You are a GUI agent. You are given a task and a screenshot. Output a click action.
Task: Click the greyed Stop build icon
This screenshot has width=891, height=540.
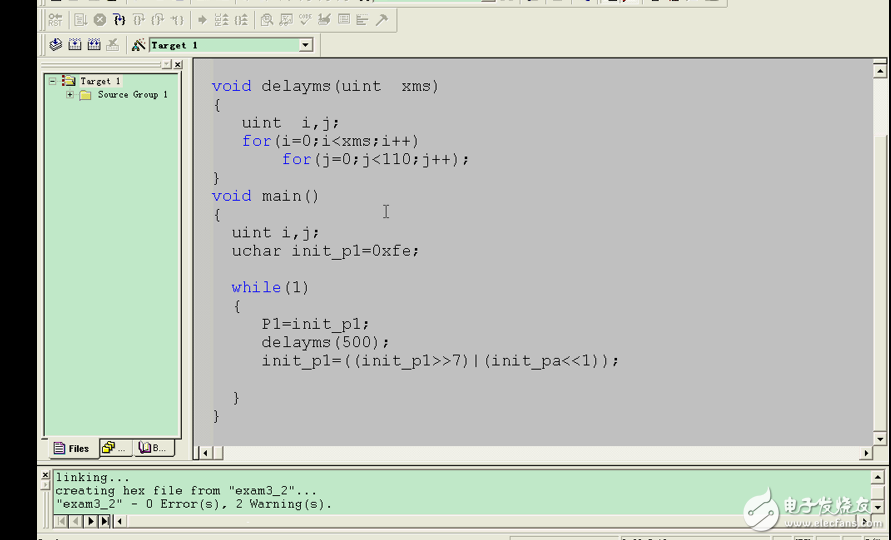coord(113,44)
